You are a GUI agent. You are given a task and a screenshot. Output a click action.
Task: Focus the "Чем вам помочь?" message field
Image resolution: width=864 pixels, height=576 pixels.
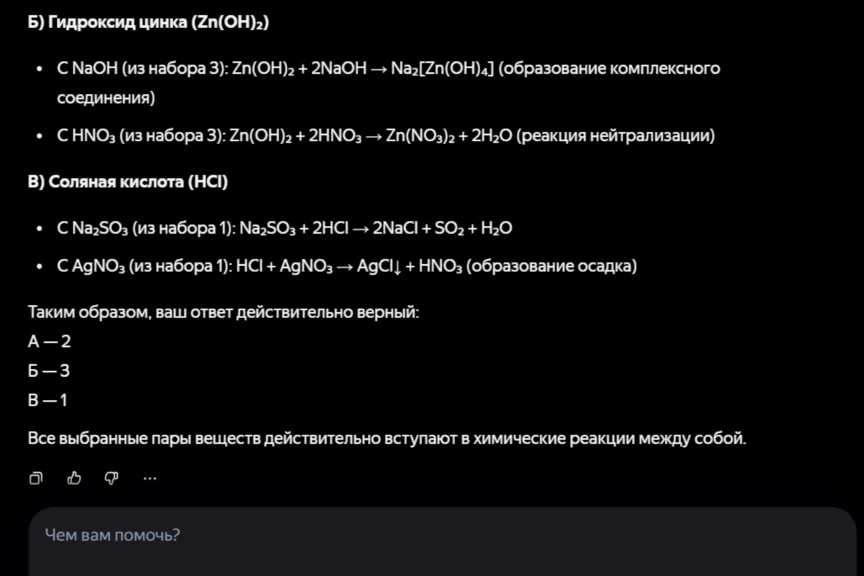tap(440, 535)
